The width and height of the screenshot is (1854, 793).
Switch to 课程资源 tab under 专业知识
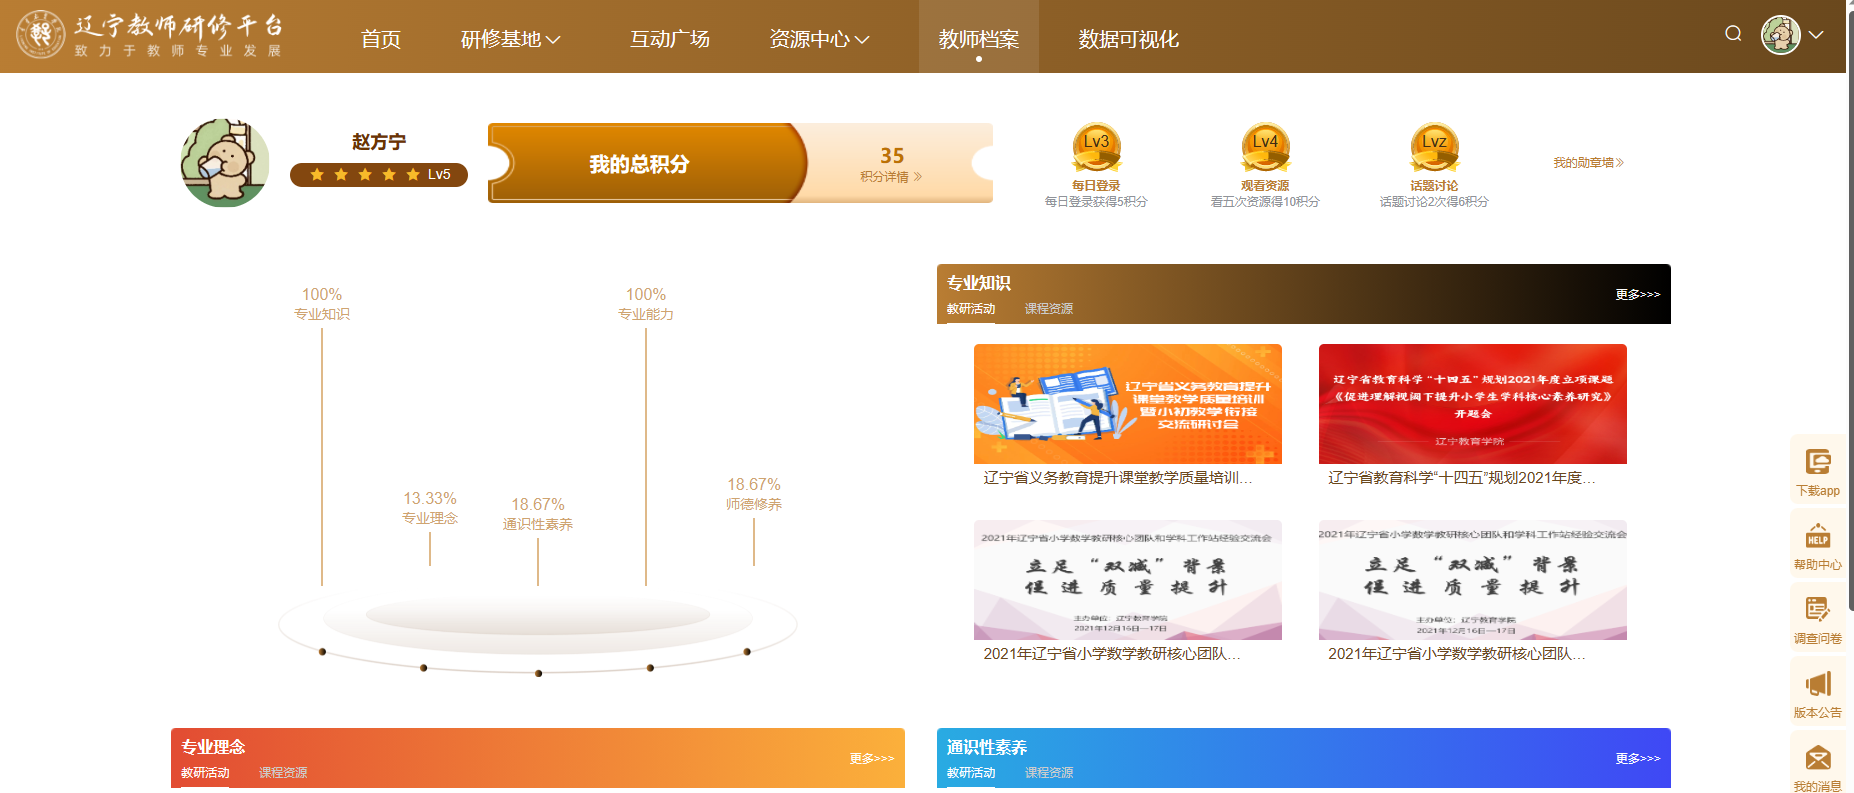(1048, 309)
